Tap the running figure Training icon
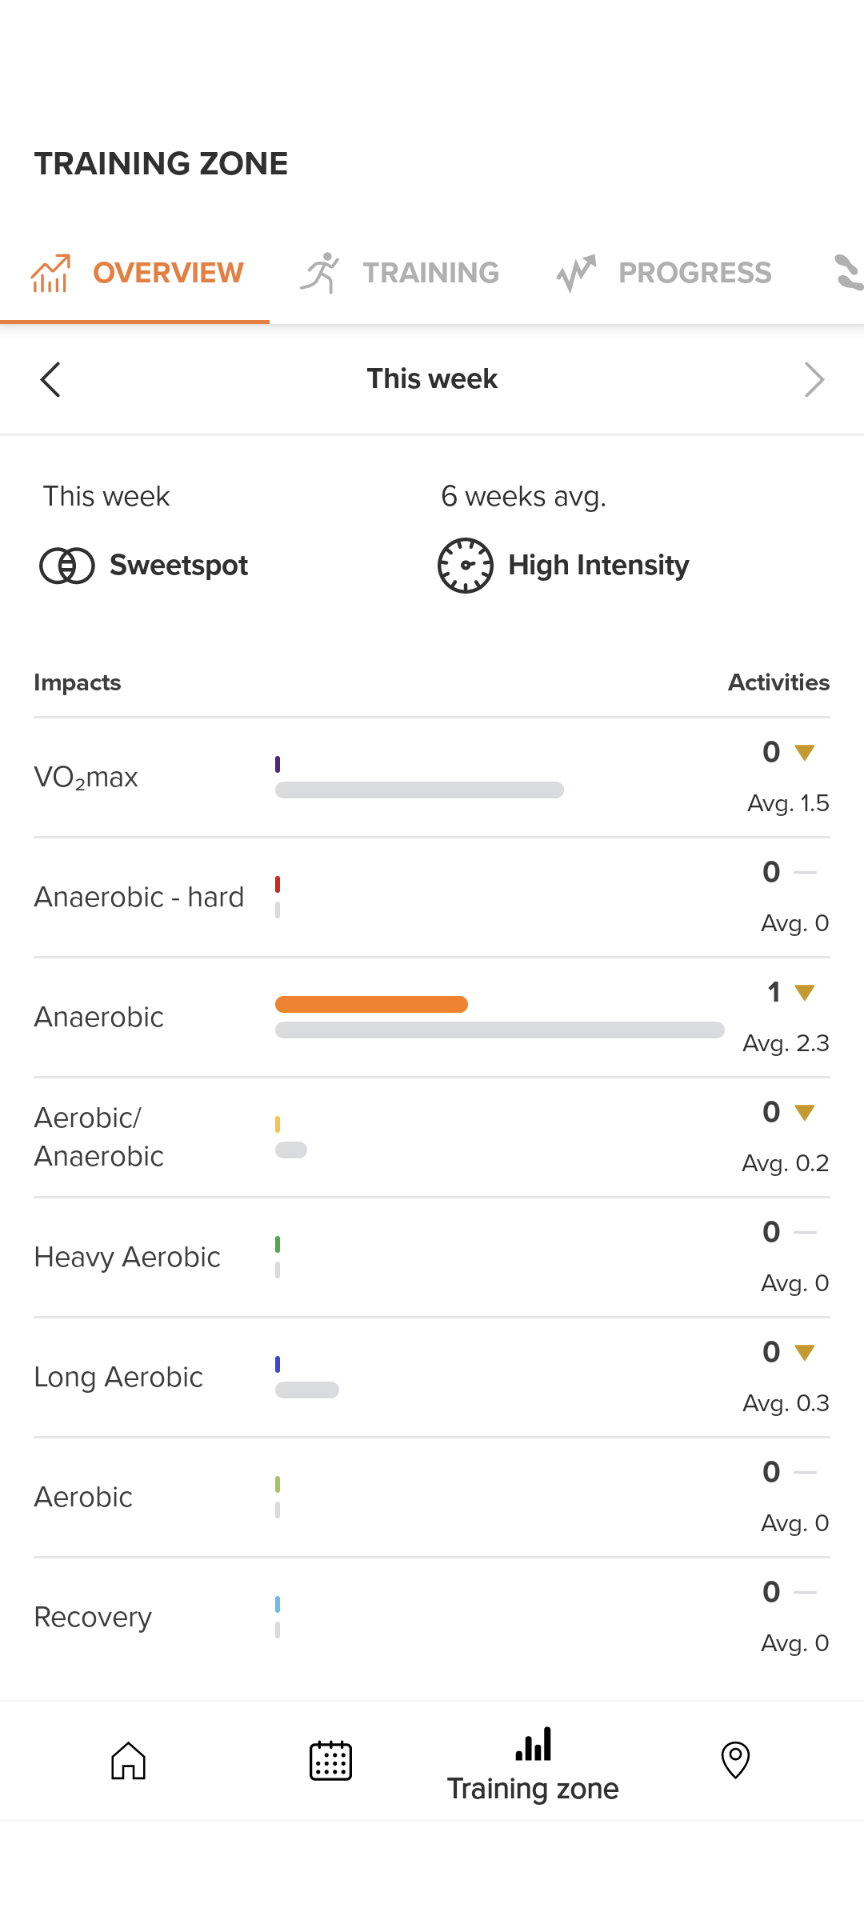This screenshot has width=864, height=1920. [x=320, y=273]
